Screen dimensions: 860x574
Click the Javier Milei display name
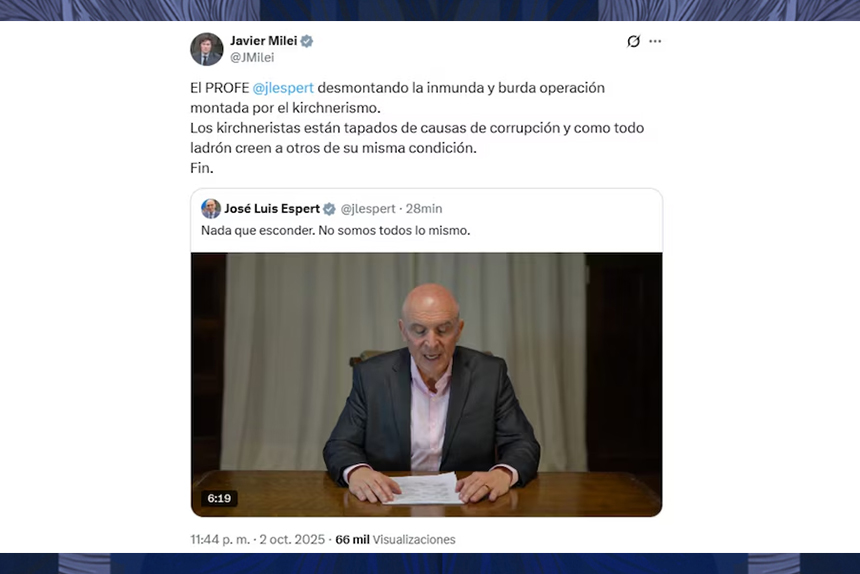[x=263, y=41]
